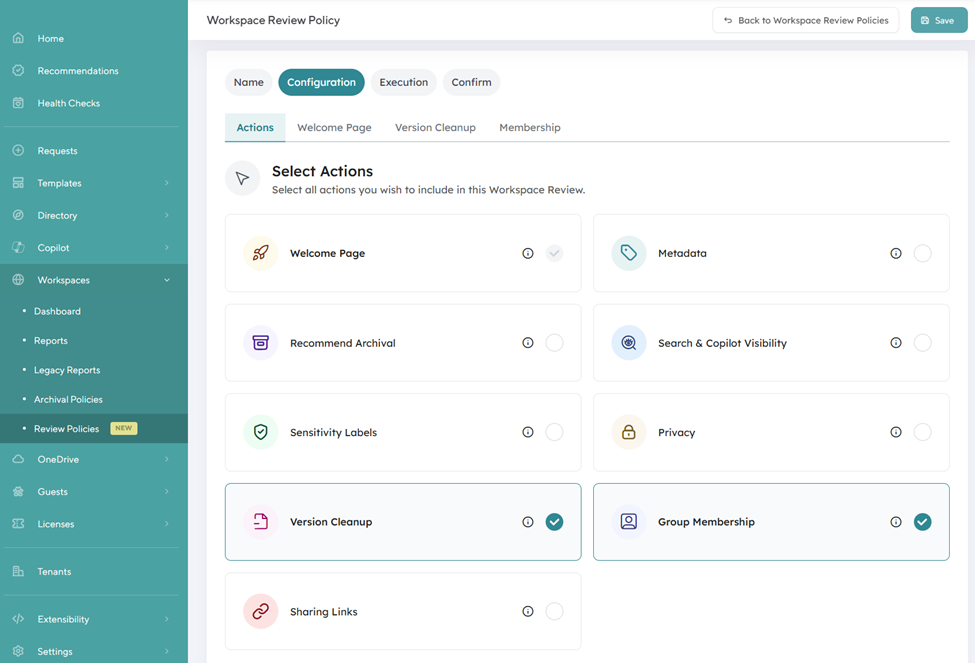Open info icon for Metadata
Image resolution: width=975 pixels, height=663 pixels.
click(896, 253)
